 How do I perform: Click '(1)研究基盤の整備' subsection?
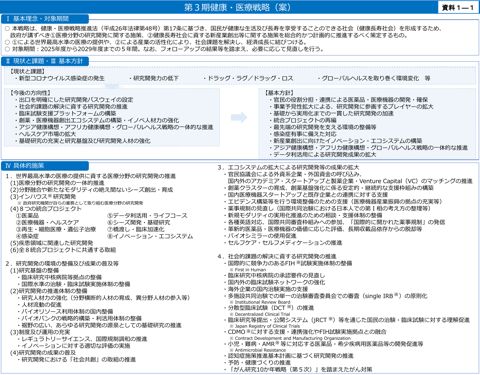[x=34, y=270]
